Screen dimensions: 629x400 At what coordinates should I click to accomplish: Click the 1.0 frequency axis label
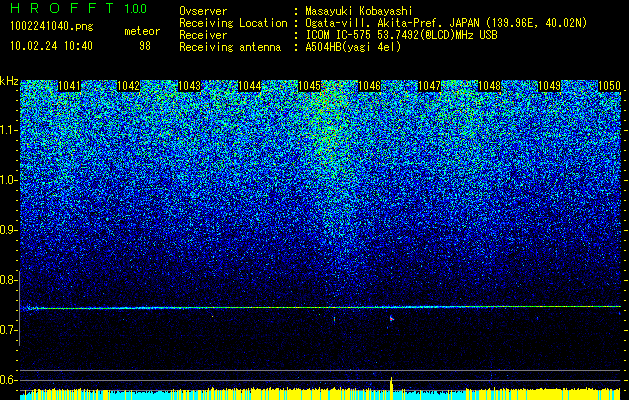(8, 180)
